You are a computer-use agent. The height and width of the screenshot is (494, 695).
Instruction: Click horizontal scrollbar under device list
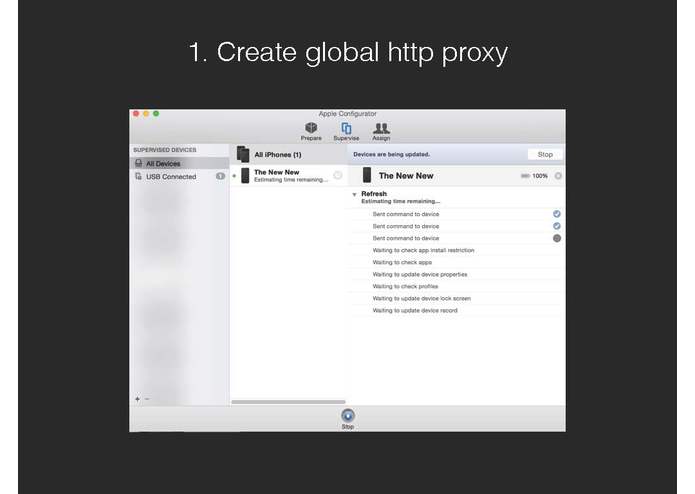pyautogui.click(x=288, y=402)
